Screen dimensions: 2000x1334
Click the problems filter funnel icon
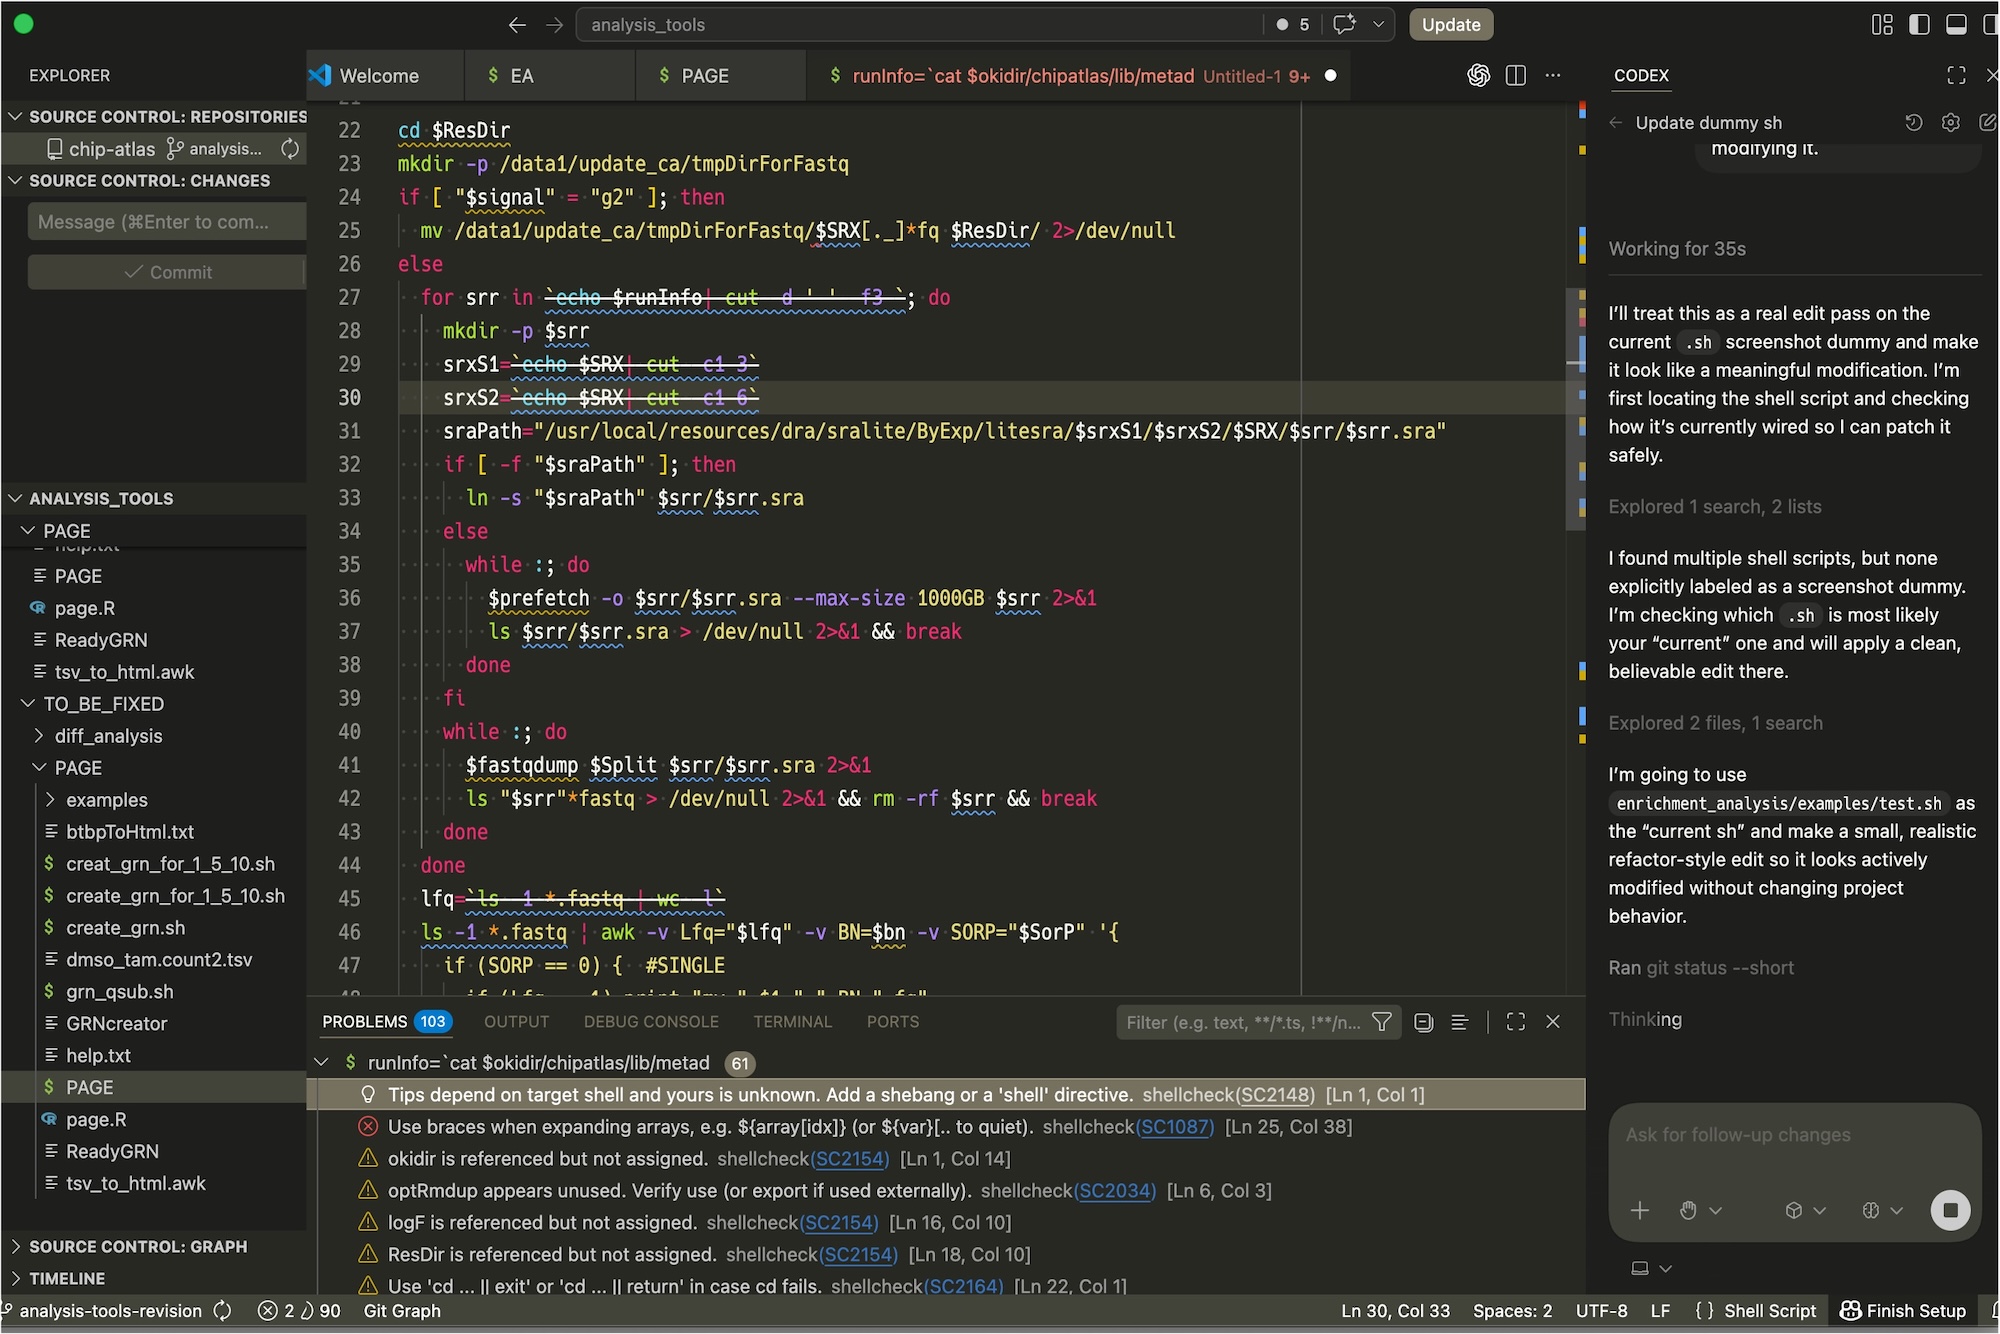pyautogui.click(x=1382, y=1021)
